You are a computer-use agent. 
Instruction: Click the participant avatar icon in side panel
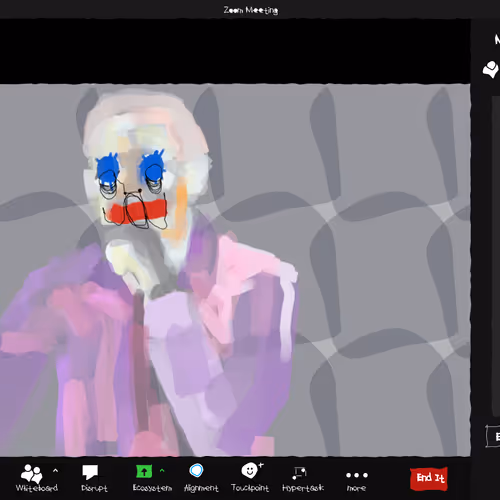click(491, 69)
